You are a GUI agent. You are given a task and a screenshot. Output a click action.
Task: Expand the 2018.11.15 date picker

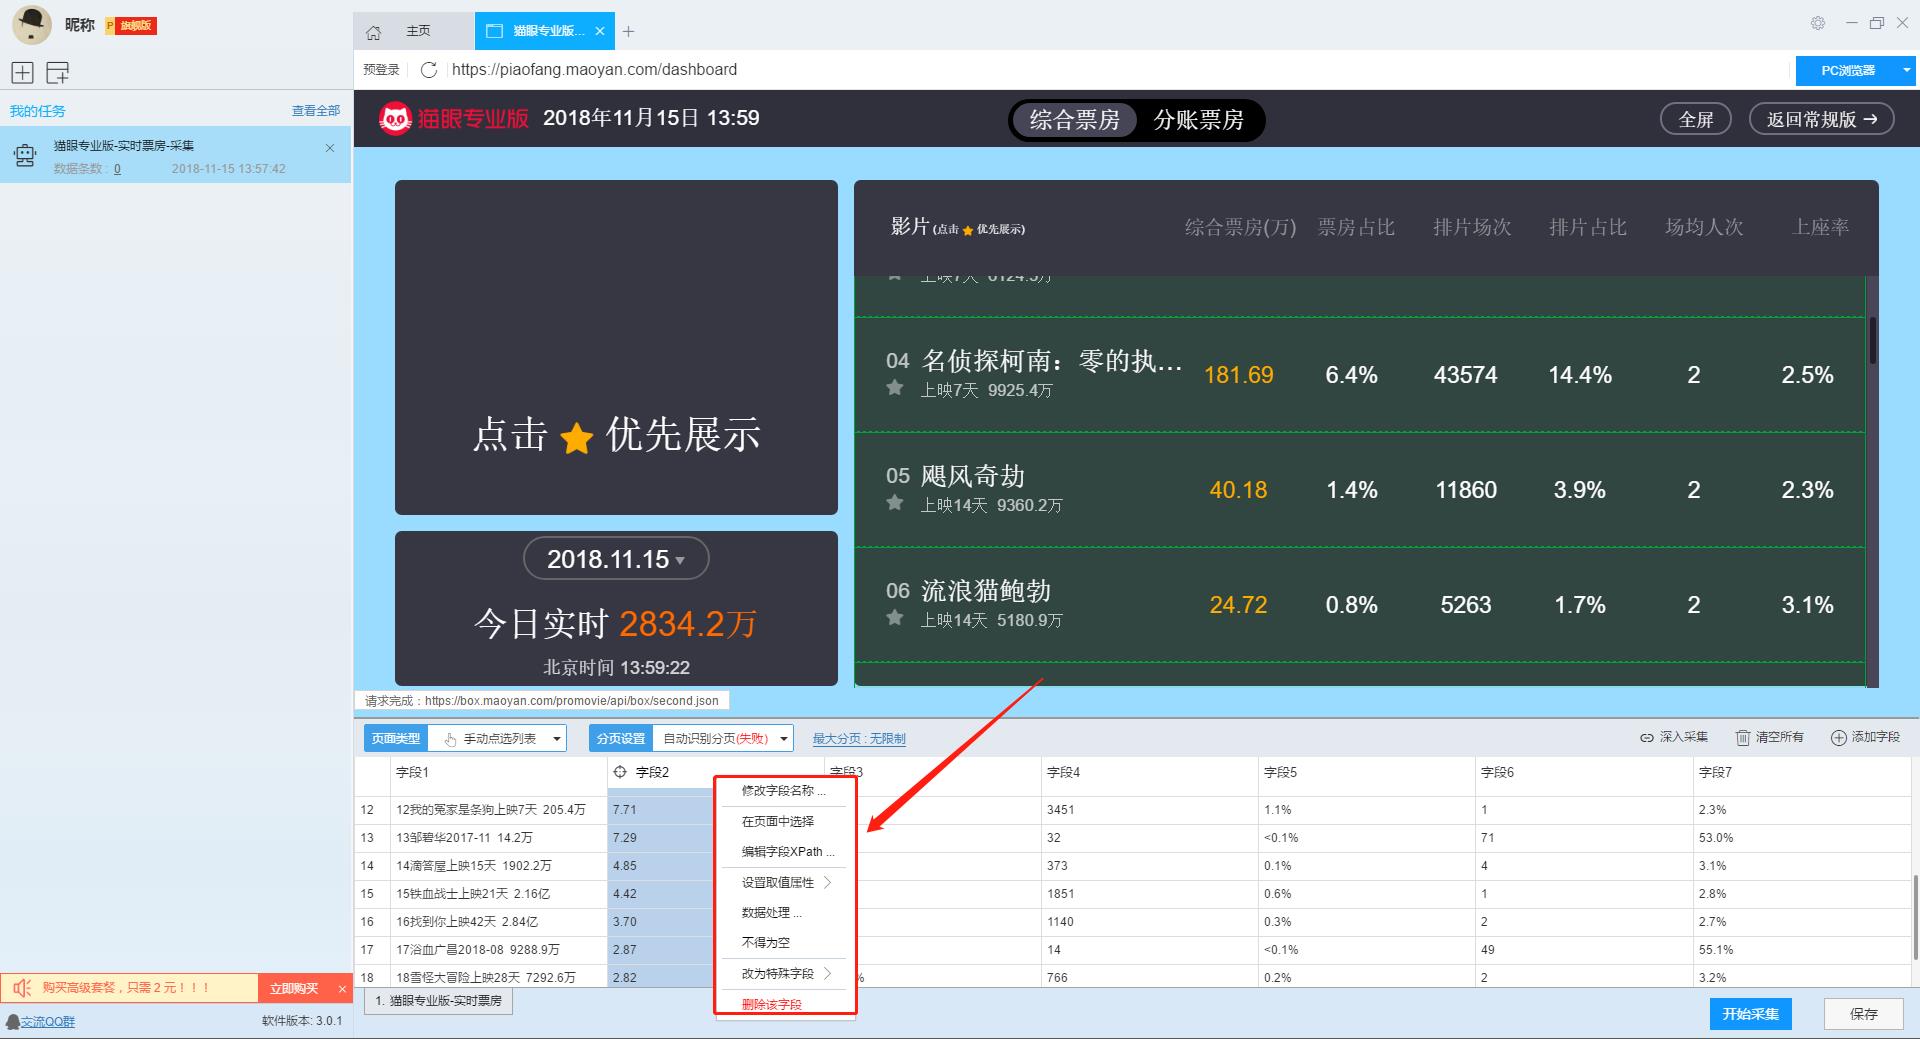[x=616, y=559]
